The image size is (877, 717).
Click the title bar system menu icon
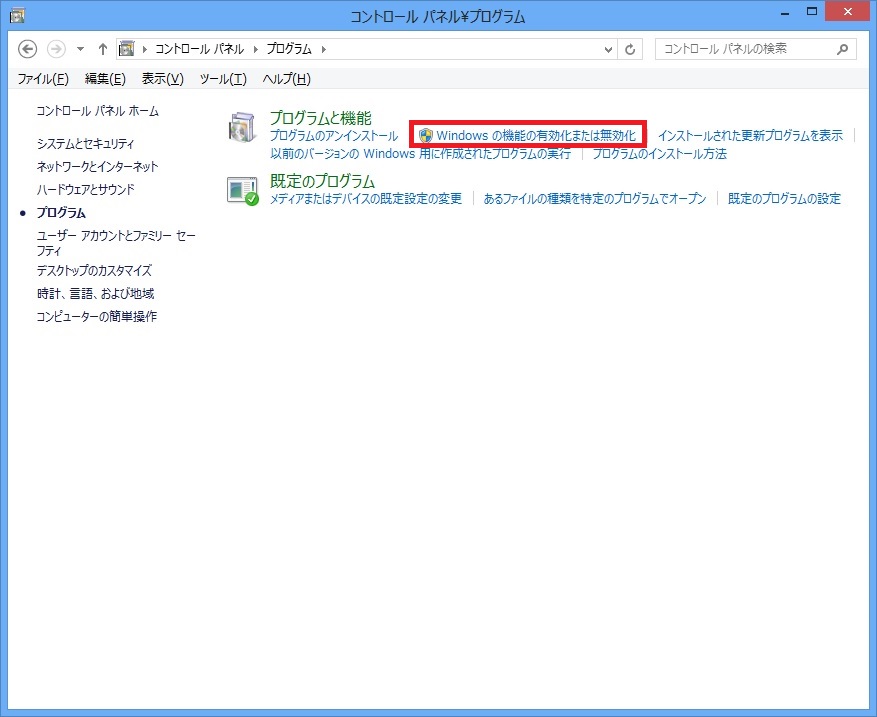17,15
